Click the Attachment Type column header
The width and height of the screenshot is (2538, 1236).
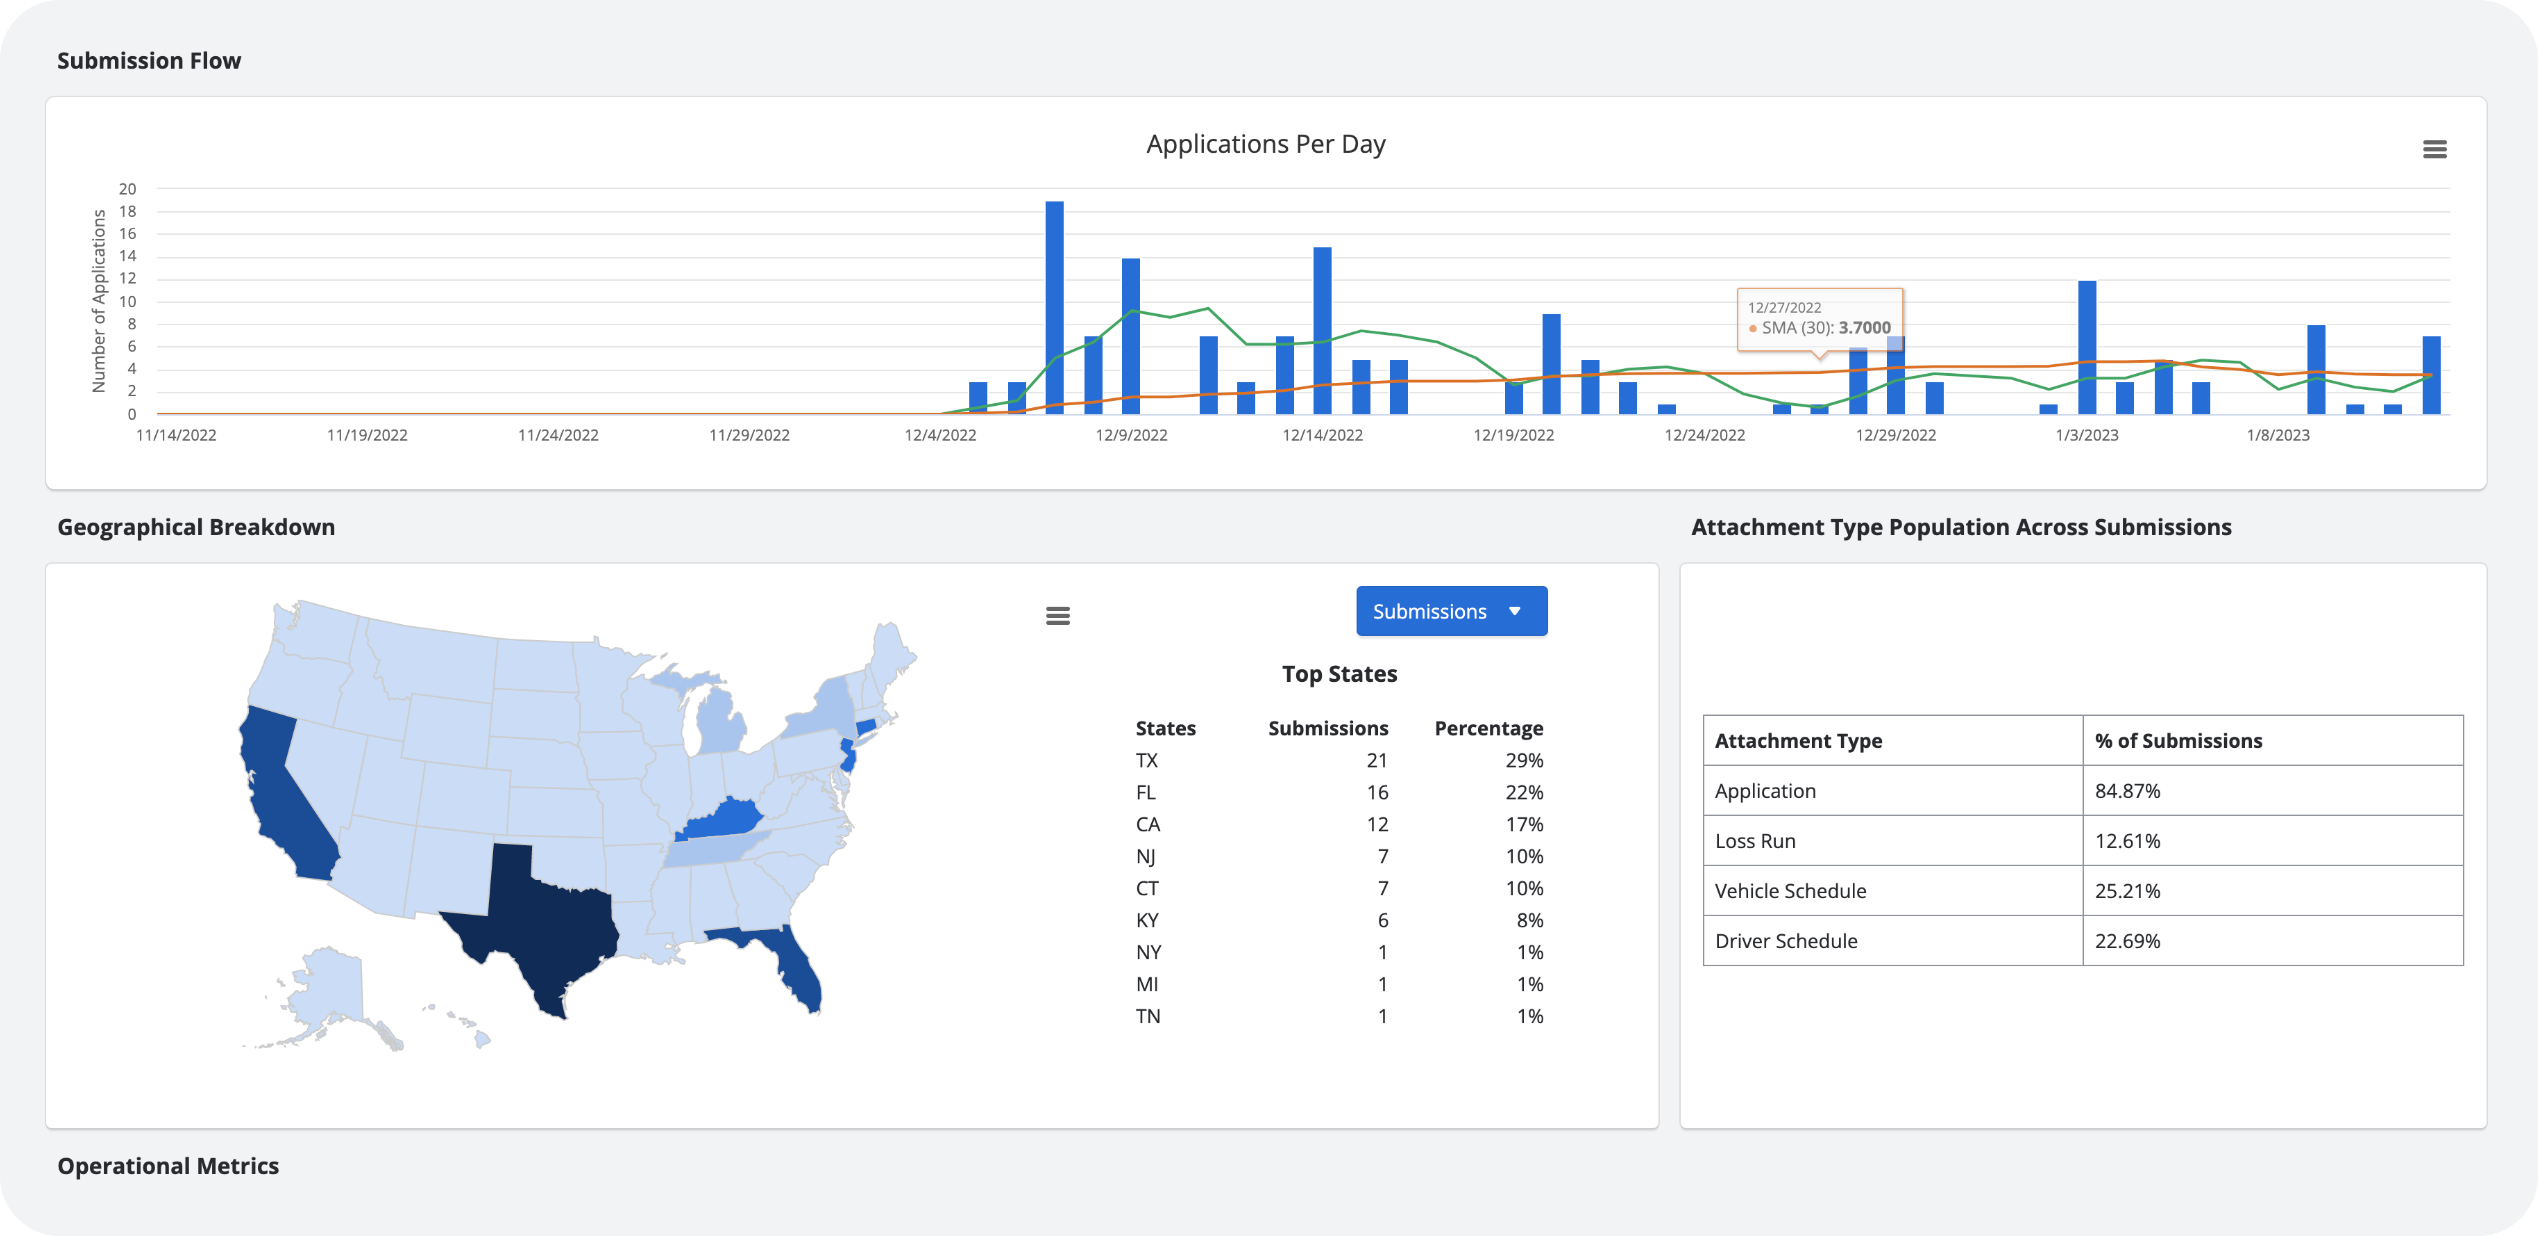[1892, 740]
